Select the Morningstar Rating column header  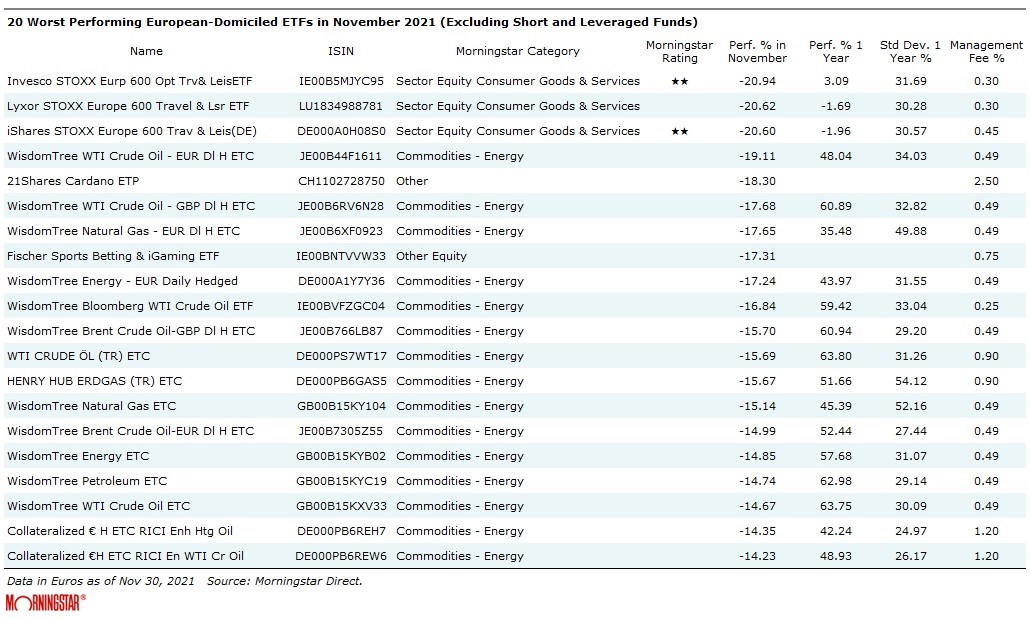click(679, 51)
